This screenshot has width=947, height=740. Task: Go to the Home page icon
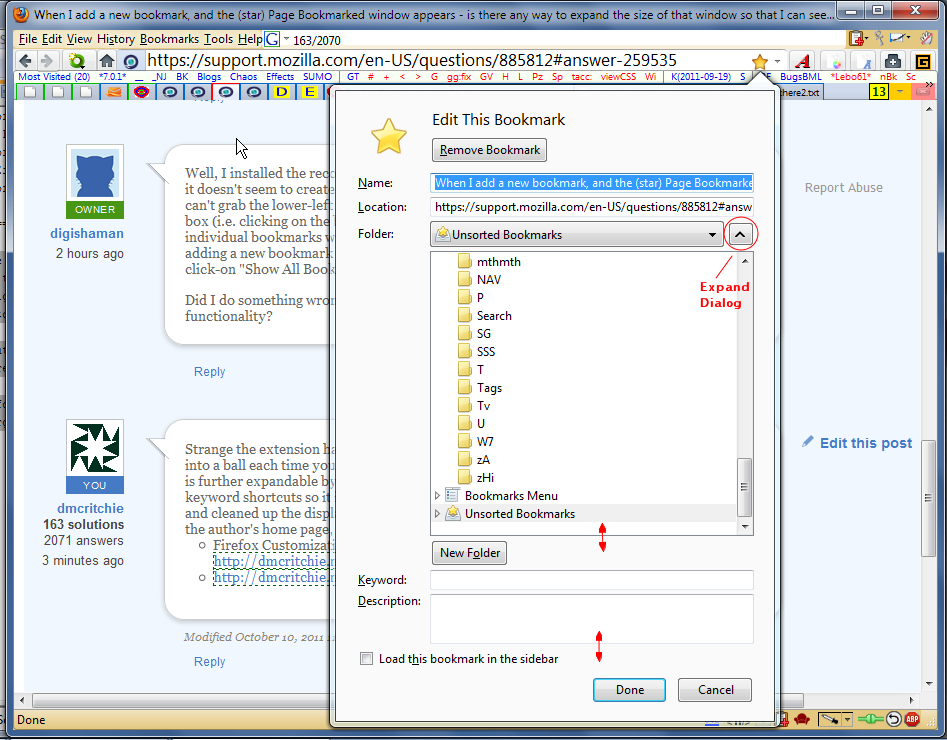pyautogui.click(x=107, y=60)
